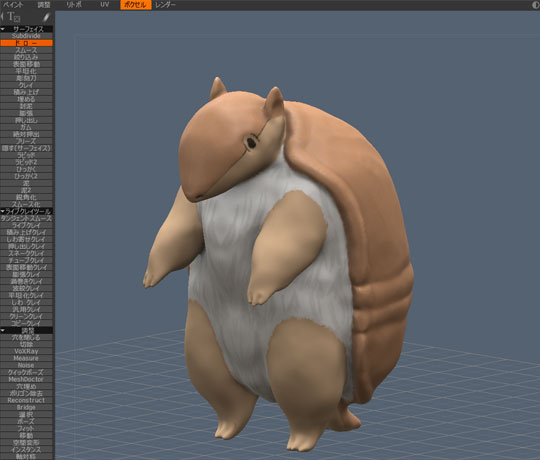
Task: Open the VoXRay tool
Action: [x=27, y=352]
